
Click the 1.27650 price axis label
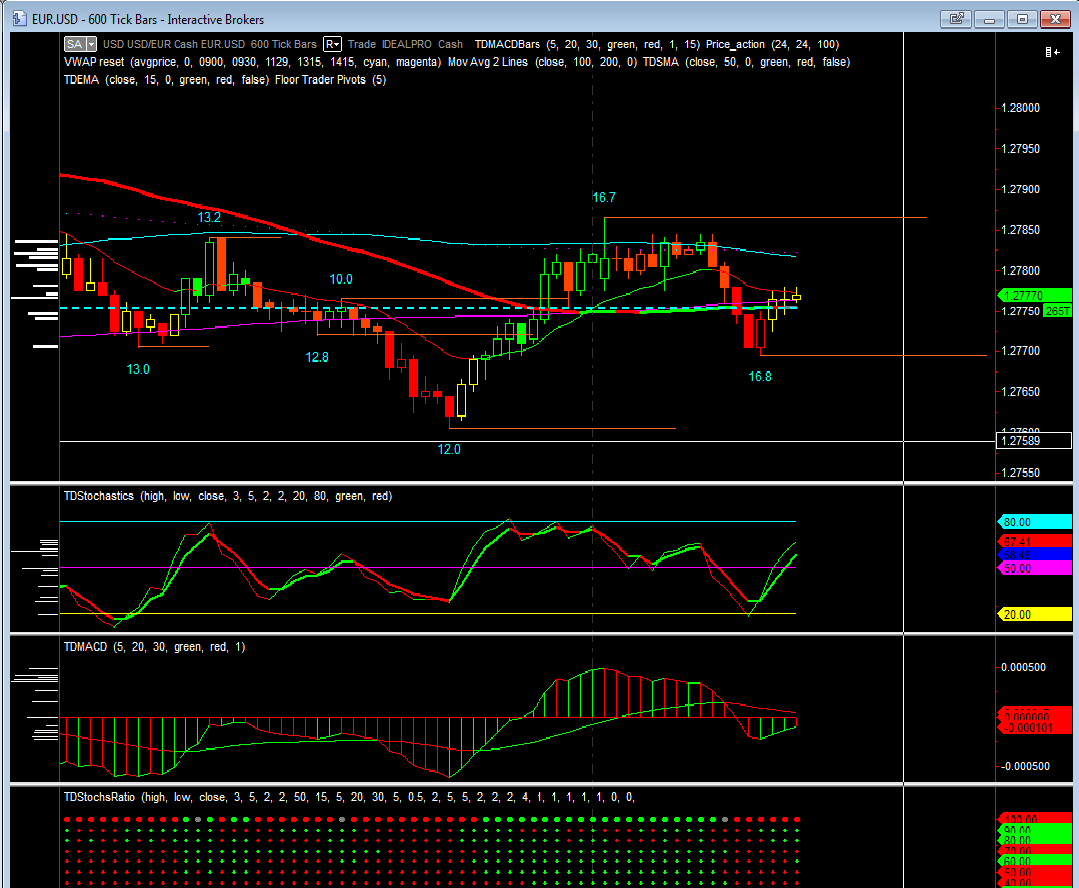1021,392
